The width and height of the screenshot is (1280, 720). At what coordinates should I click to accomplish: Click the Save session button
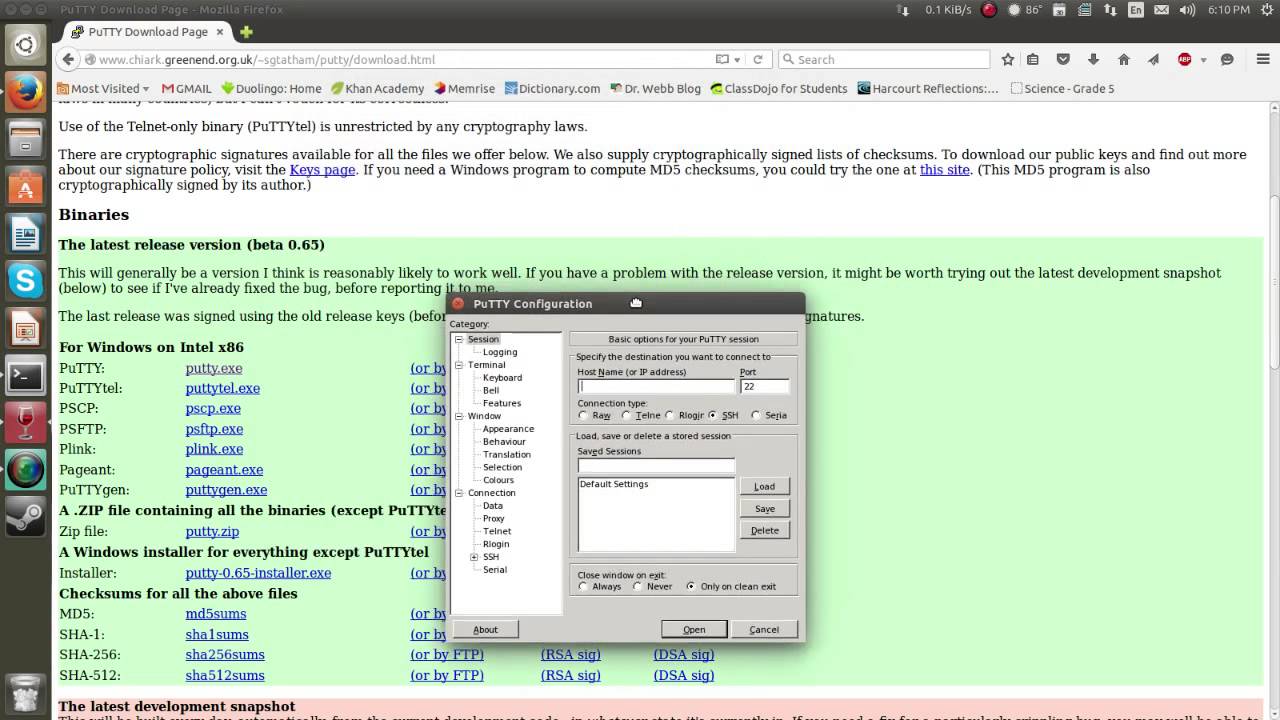tap(765, 509)
